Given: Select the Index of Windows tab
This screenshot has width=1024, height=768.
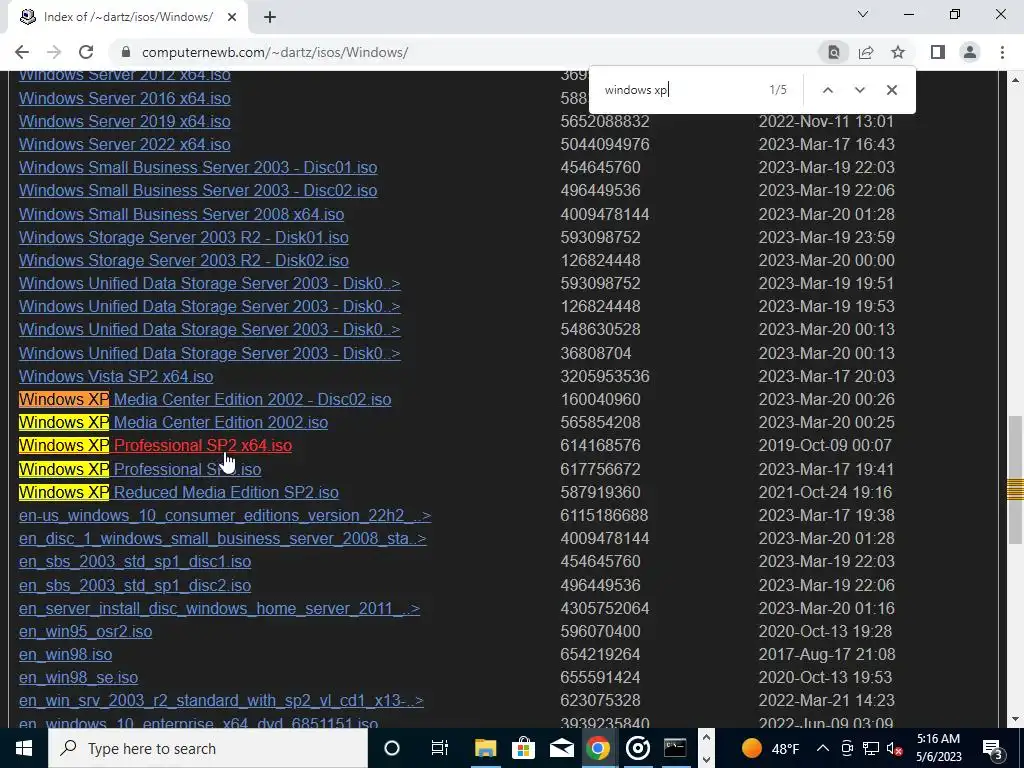Looking at the screenshot, I should pyautogui.click(x=127, y=18).
